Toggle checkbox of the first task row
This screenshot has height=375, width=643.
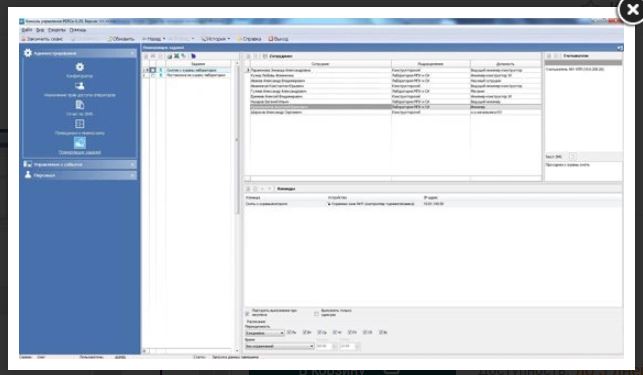coord(153,70)
